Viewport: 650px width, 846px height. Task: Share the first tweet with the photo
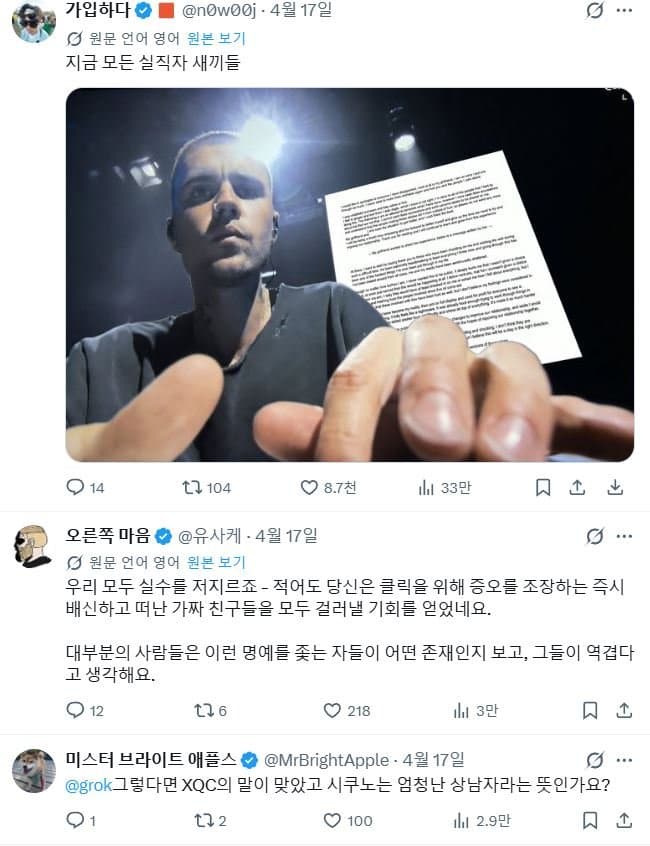(577, 488)
